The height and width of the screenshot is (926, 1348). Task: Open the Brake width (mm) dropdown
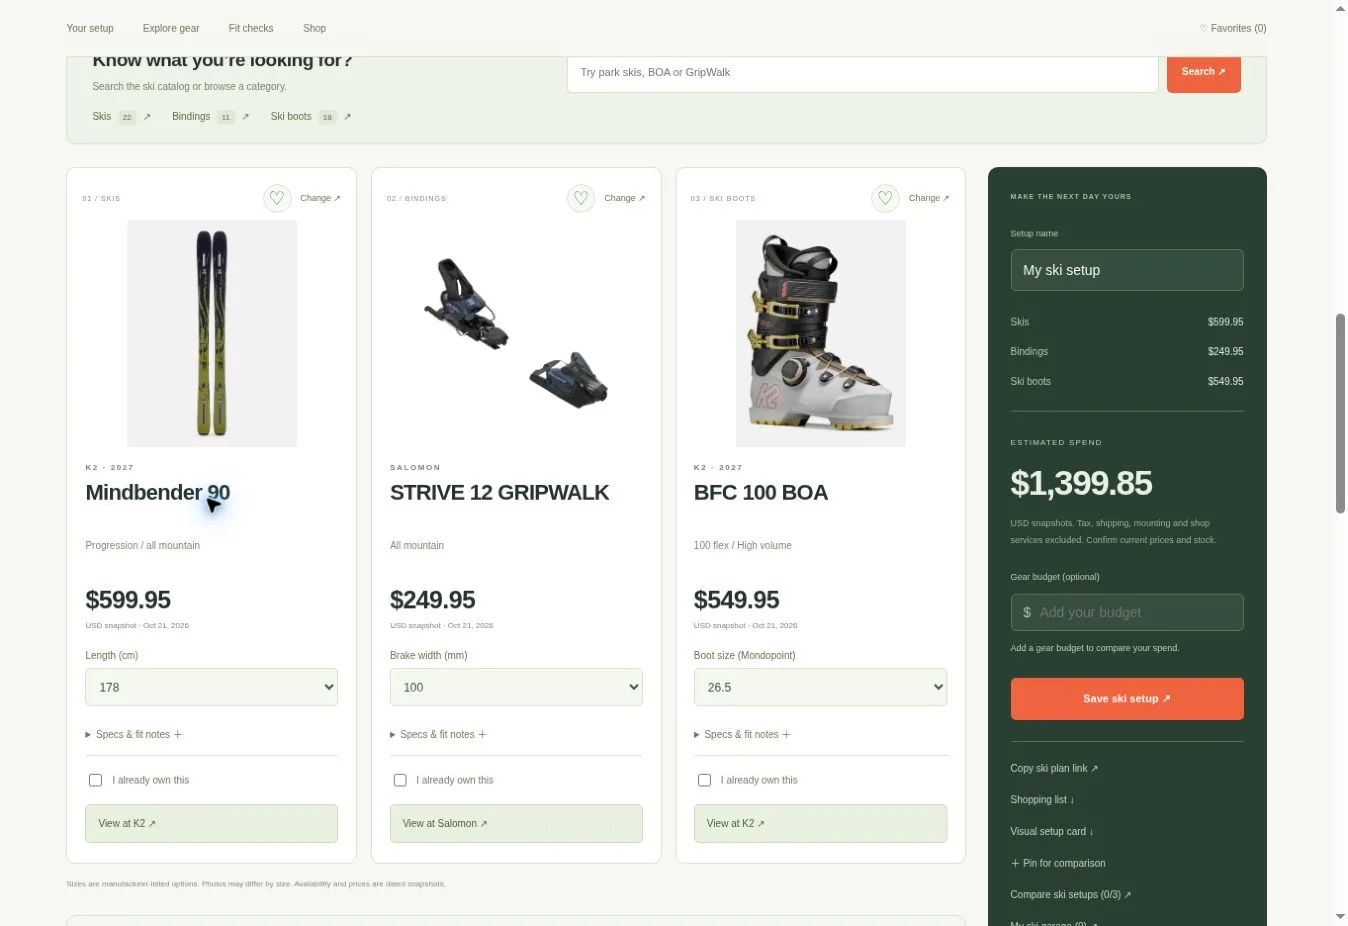(516, 687)
